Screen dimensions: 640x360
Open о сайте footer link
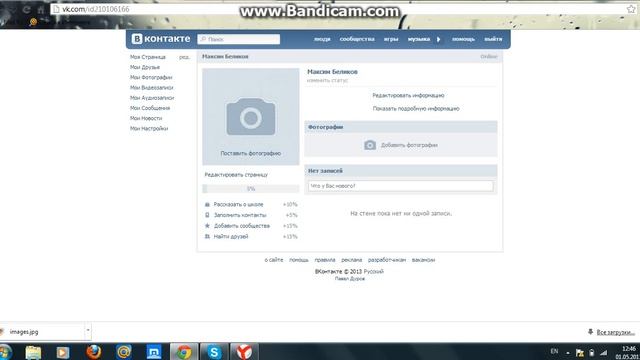point(273,260)
